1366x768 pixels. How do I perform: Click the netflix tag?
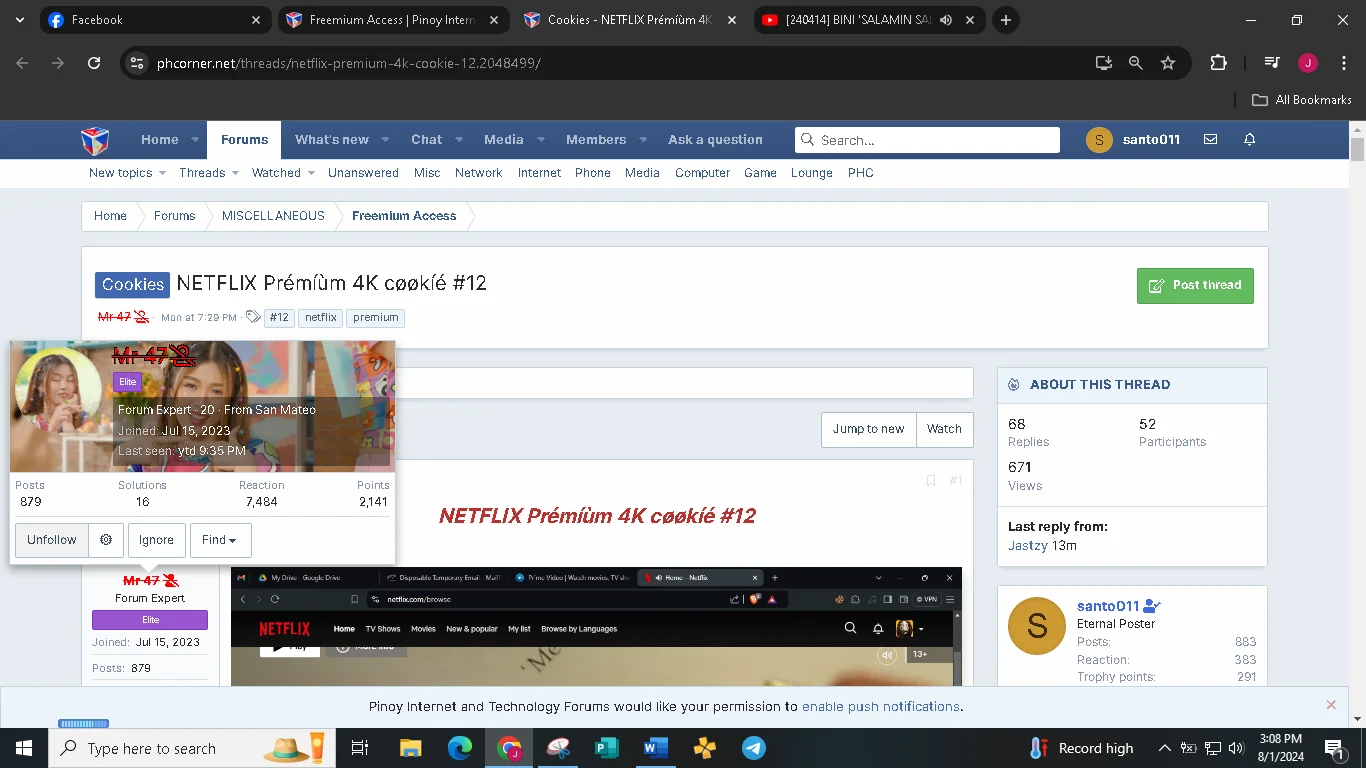[321, 318]
